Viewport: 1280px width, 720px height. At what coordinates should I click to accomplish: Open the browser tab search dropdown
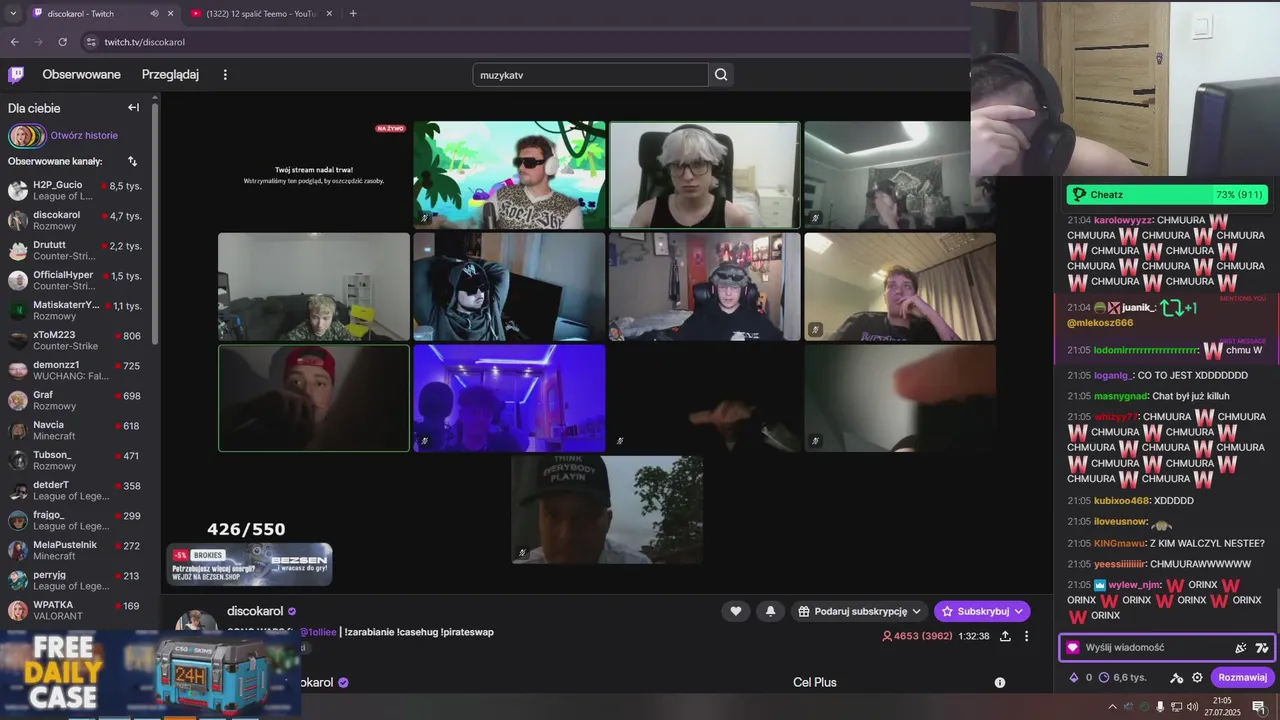(12, 14)
